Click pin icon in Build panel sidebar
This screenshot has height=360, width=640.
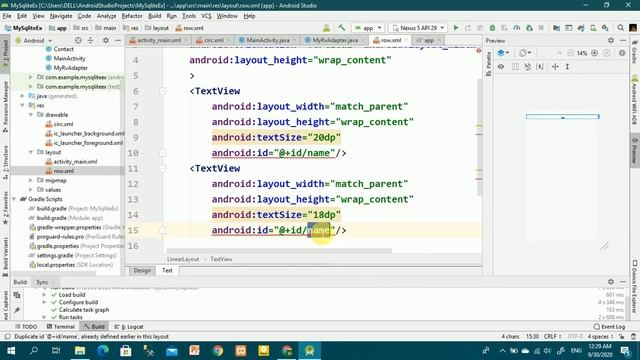(17, 310)
